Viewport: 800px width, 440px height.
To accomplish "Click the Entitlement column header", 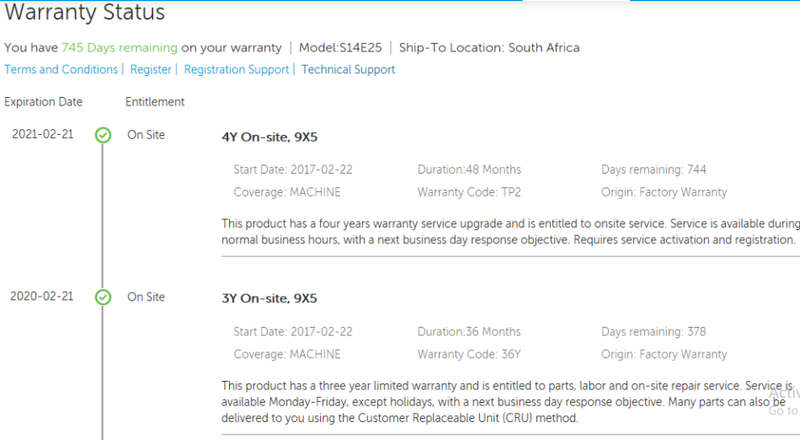I will pyautogui.click(x=155, y=102).
